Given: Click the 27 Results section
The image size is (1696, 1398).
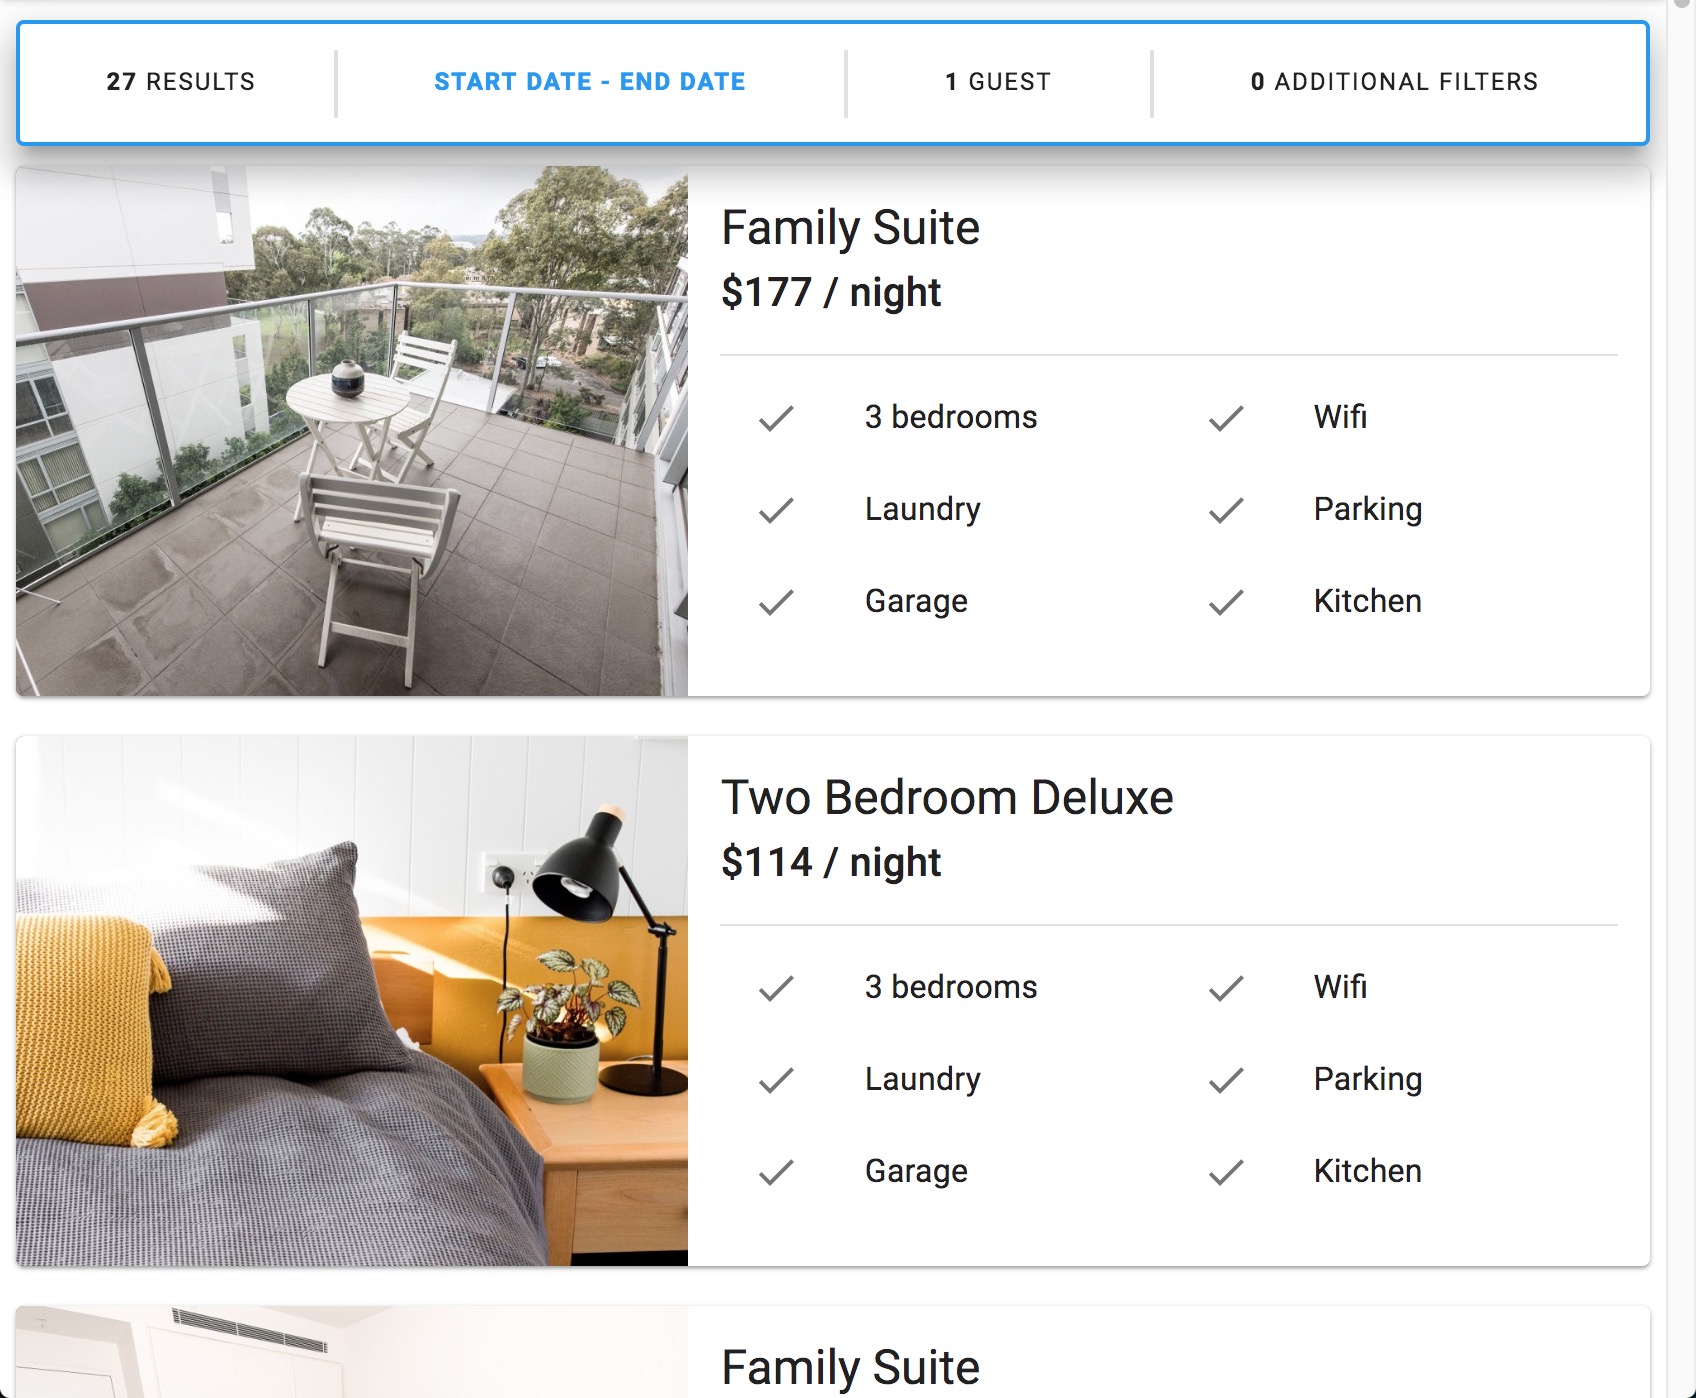Looking at the screenshot, I should (x=181, y=82).
